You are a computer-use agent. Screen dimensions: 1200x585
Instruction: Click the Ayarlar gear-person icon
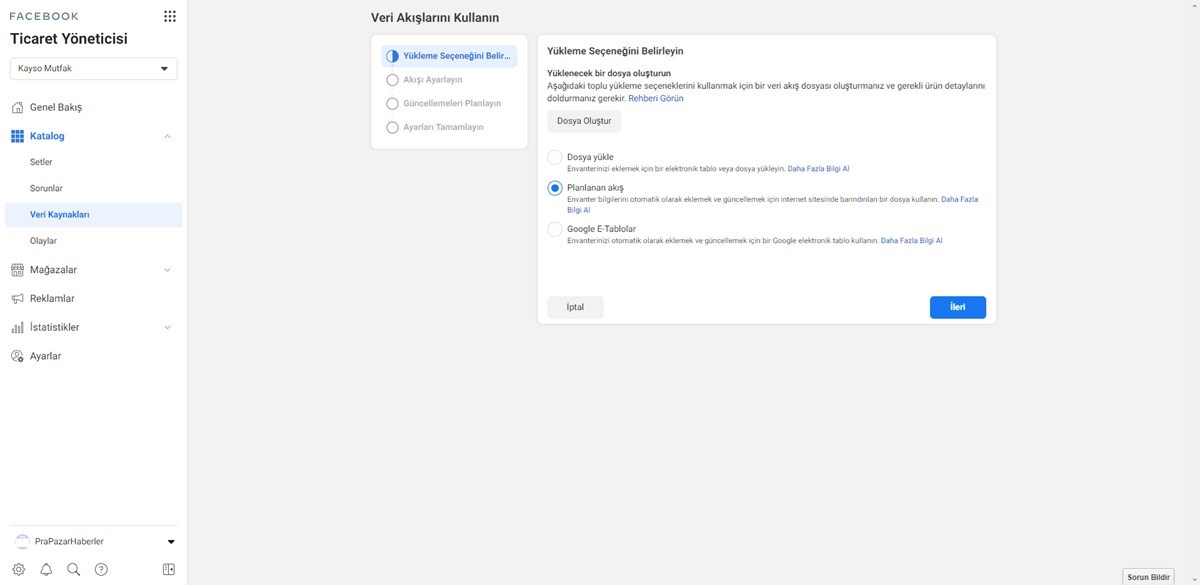point(17,356)
